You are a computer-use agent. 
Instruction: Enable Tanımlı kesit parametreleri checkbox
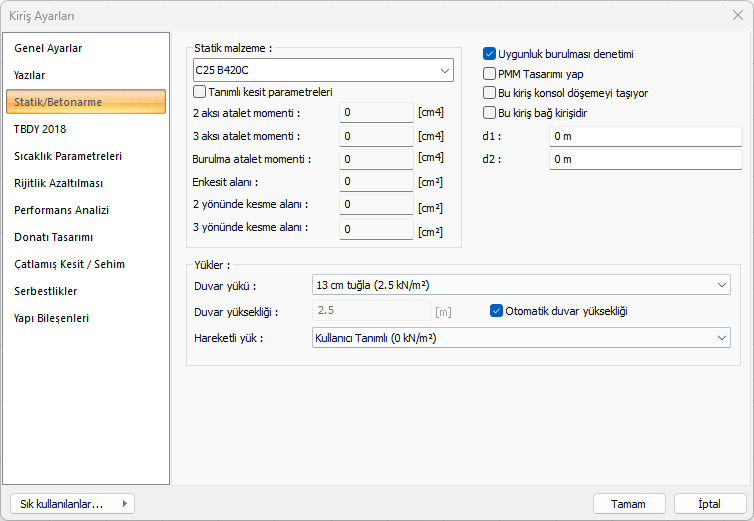(200, 92)
